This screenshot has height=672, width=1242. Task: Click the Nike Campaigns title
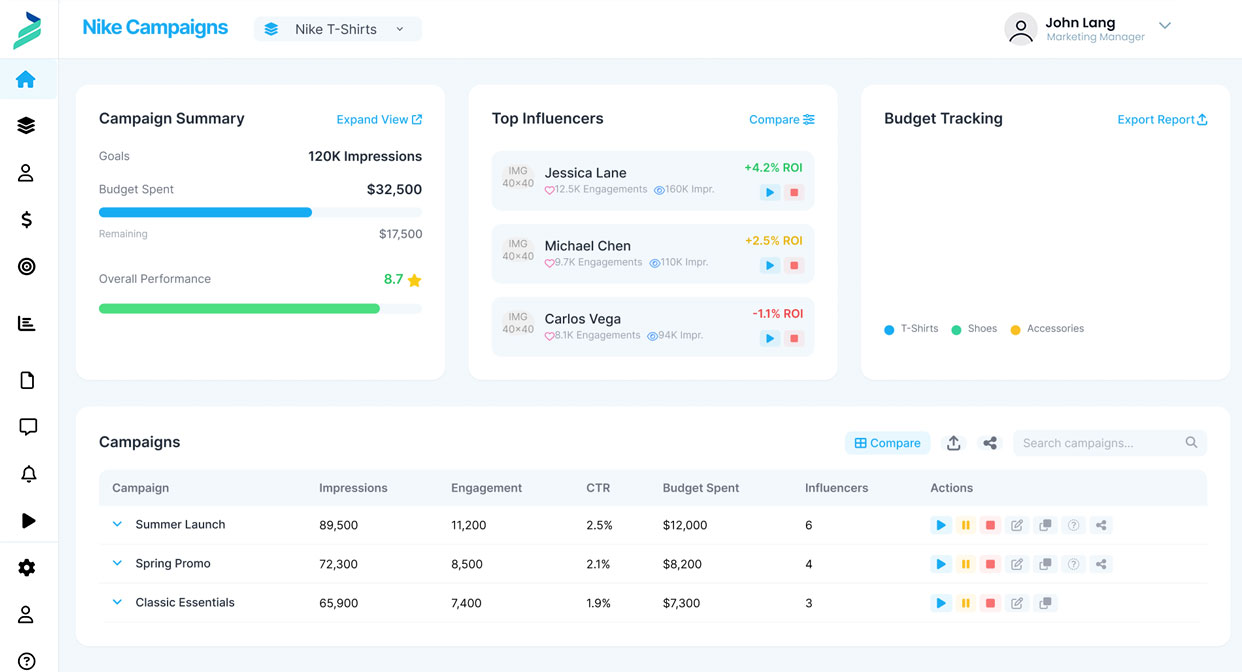click(x=155, y=28)
